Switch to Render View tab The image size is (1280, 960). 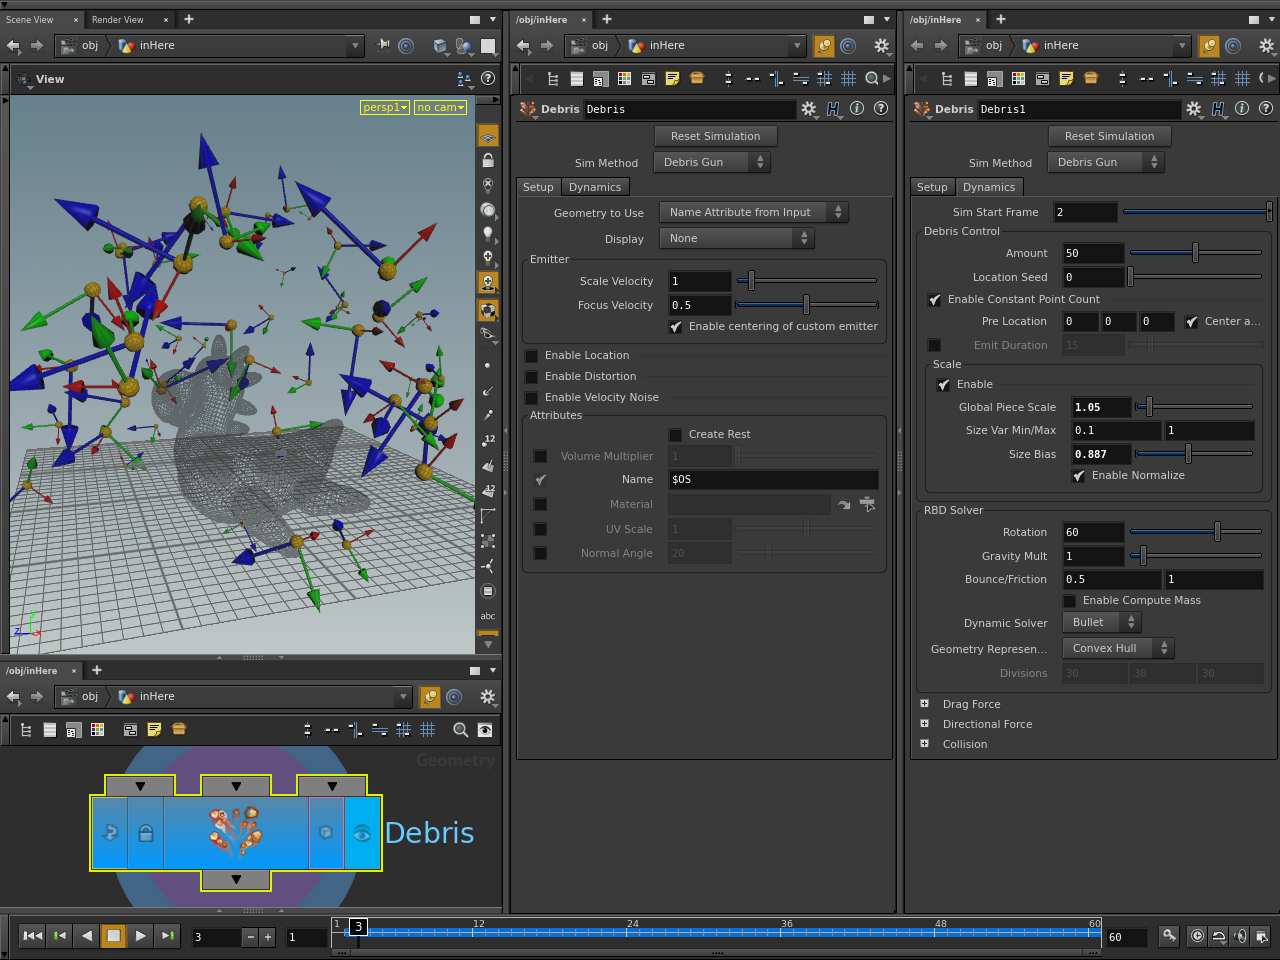click(x=118, y=19)
